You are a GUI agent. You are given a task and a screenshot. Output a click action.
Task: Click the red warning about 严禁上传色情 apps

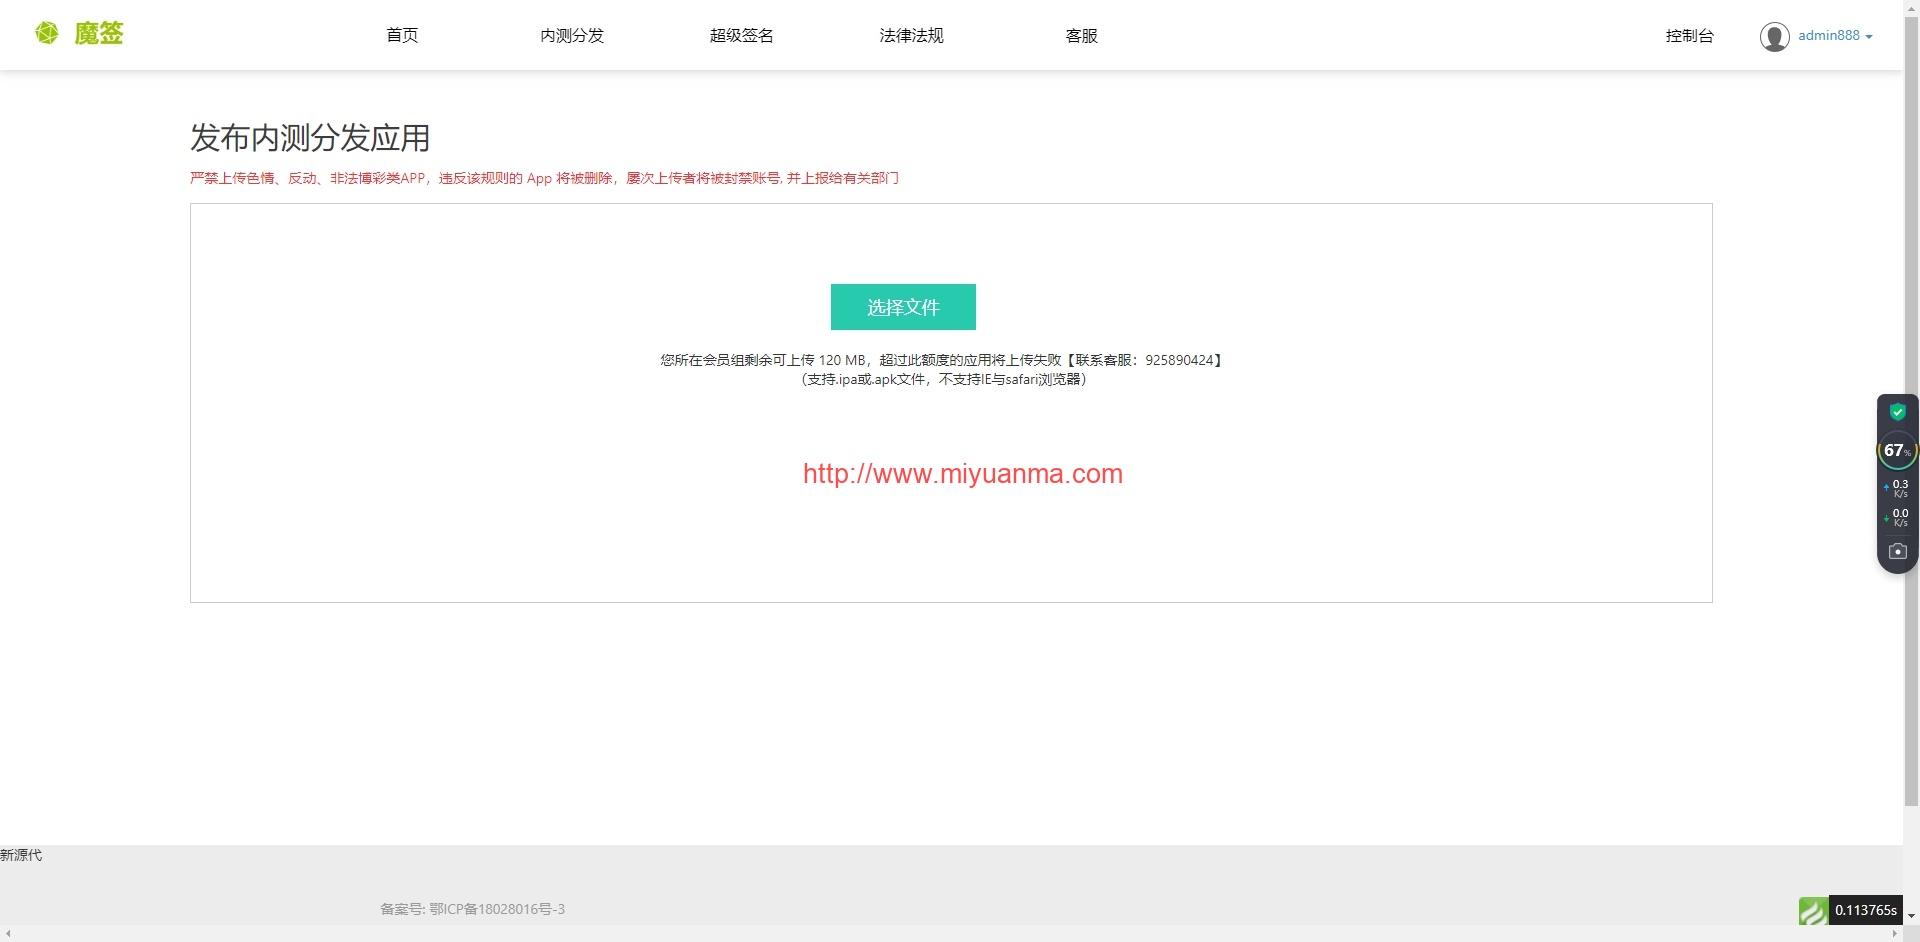pos(544,178)
